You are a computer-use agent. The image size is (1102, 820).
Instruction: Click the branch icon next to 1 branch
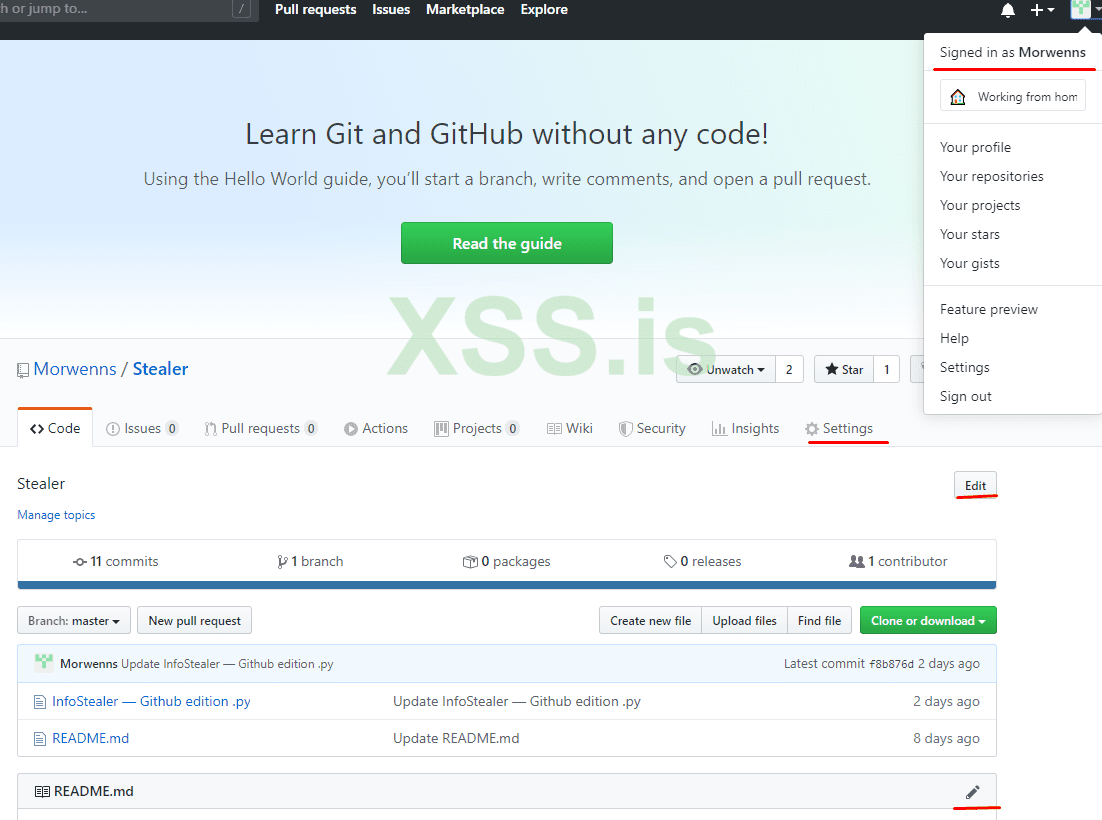tap(283, 561)
